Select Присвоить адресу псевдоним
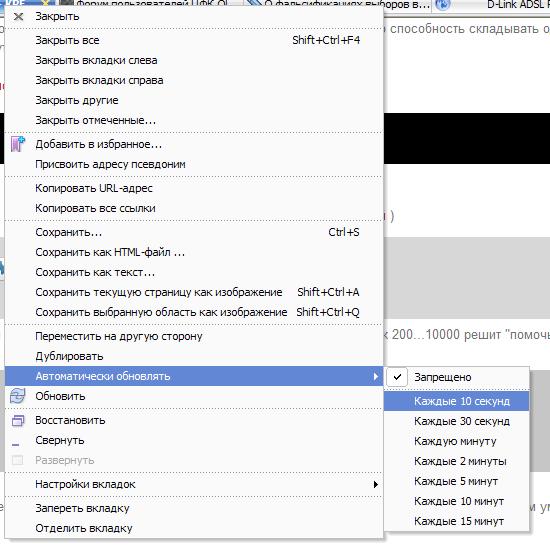The image size is (550, 552). [194, 164]
